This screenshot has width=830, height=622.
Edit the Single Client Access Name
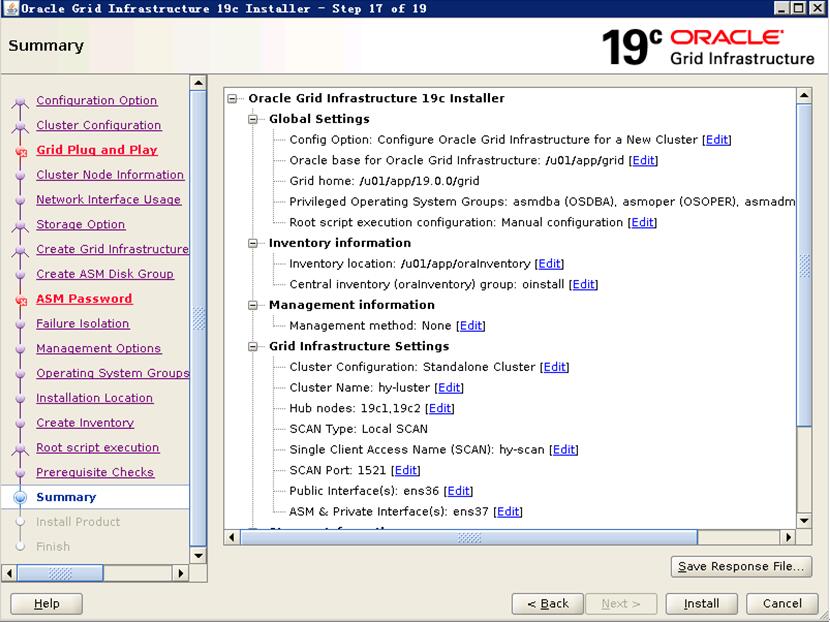pyautogui.click(x=564, y=449)
